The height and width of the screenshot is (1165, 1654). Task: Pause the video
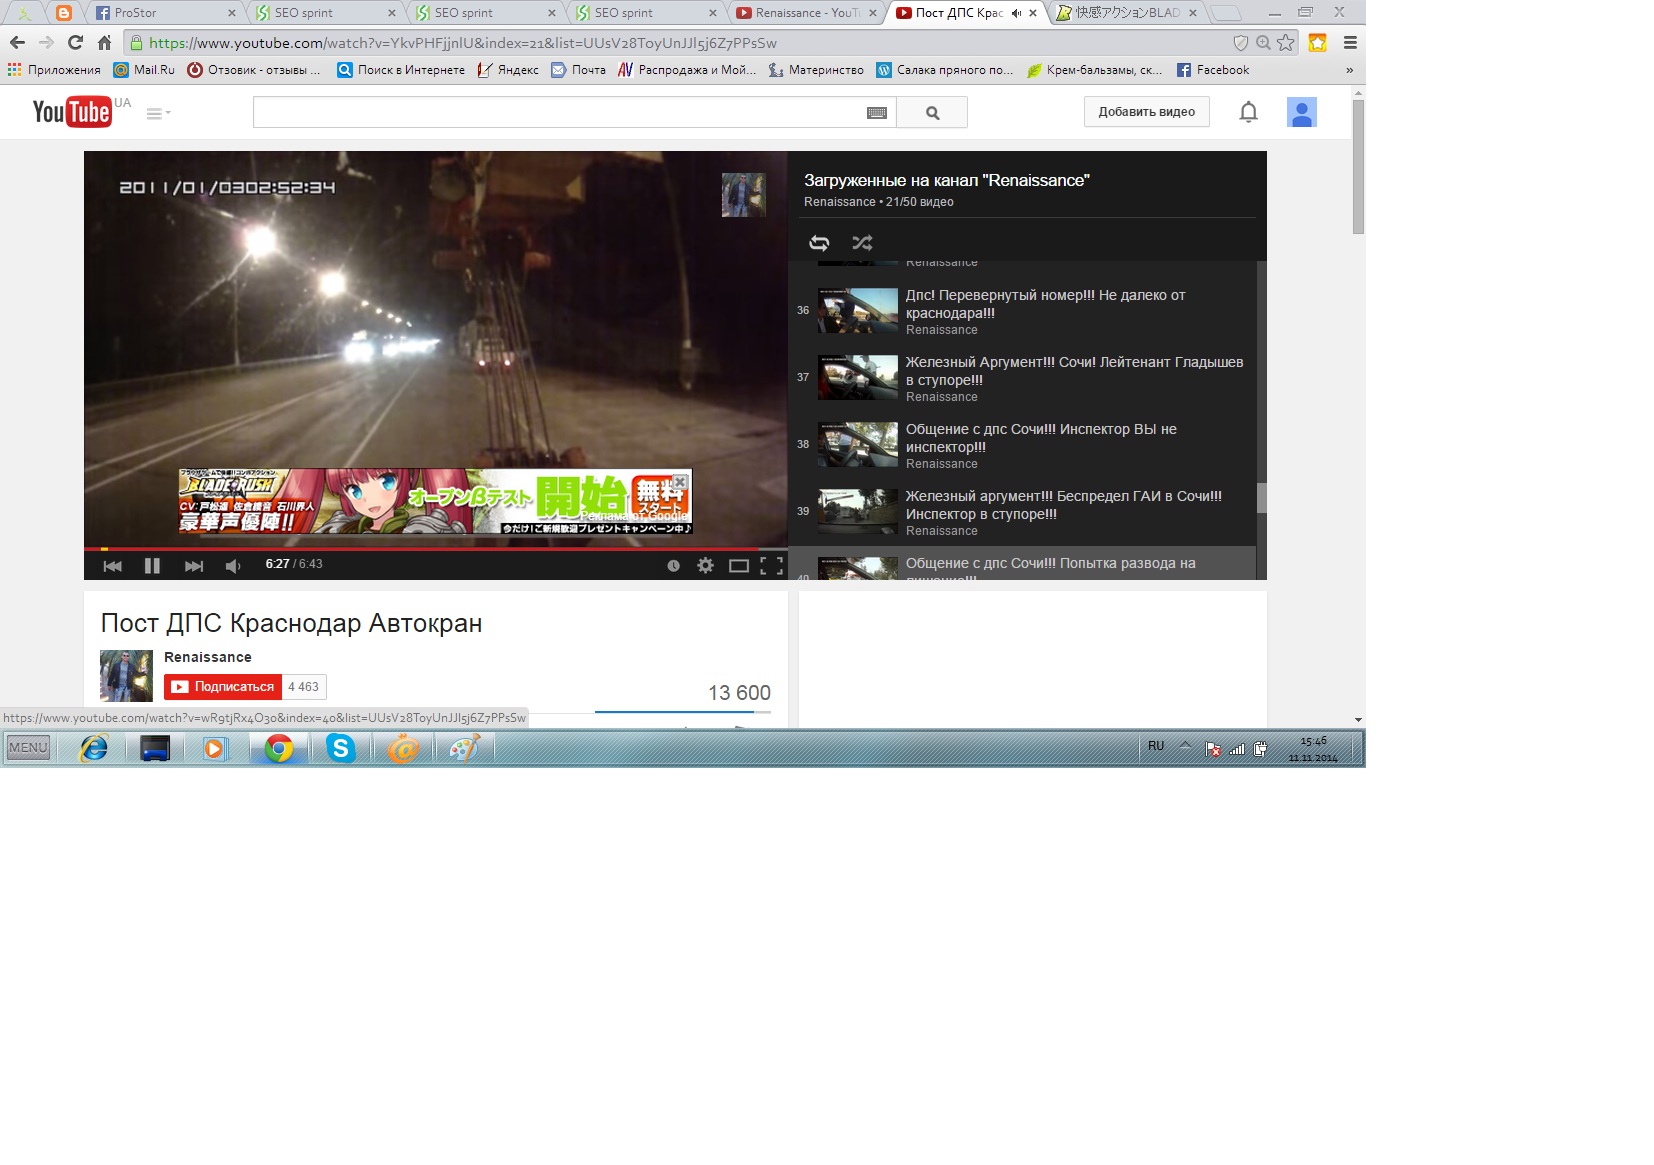pyautogui.click(x=152, y=565)
